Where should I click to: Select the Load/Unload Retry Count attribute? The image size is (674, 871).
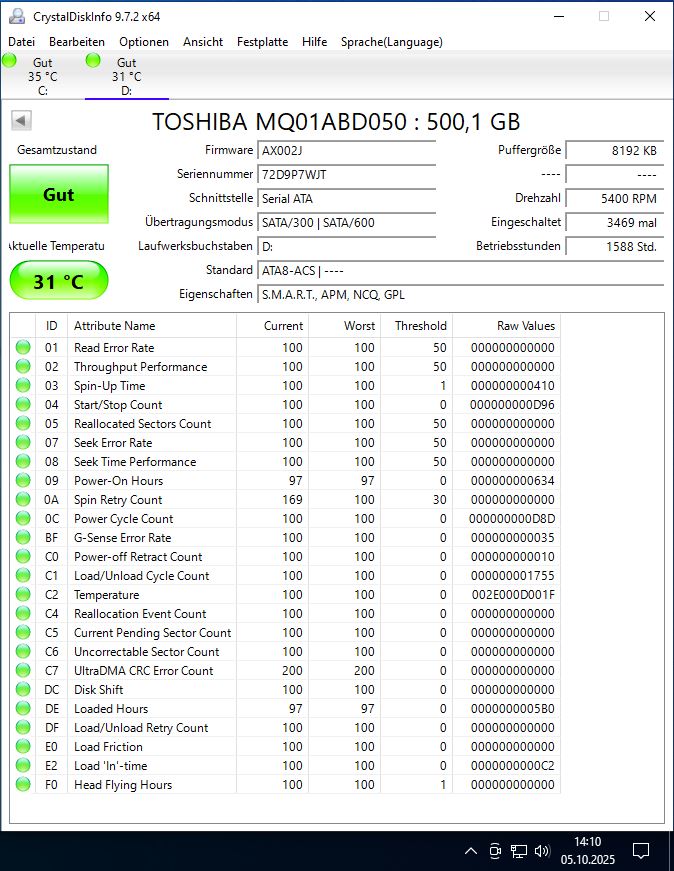click(141, 728)
